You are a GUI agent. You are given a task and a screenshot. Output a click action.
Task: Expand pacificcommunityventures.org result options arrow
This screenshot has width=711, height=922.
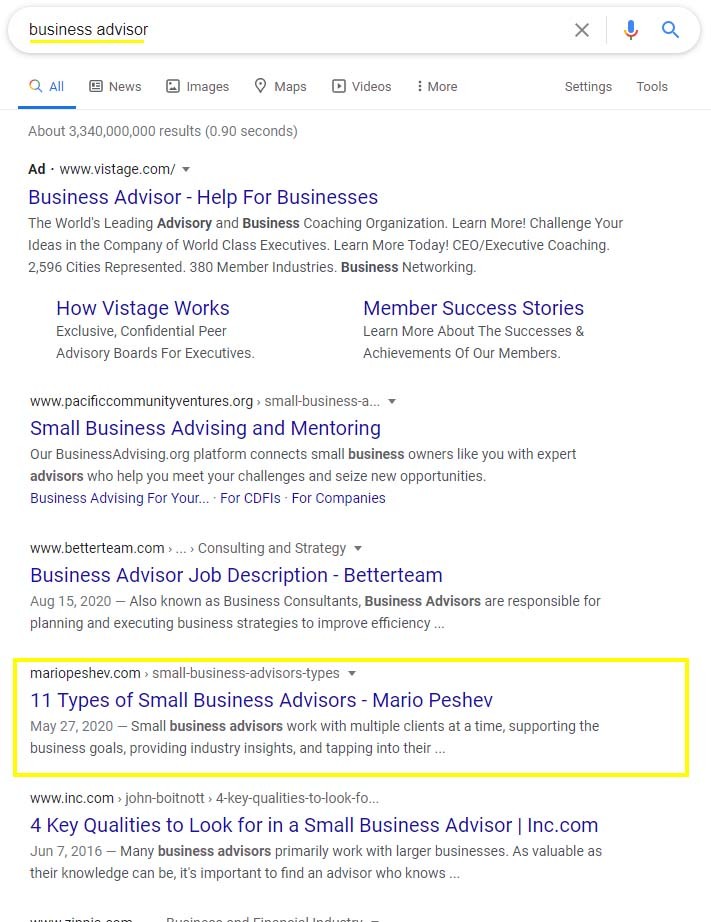392,401
